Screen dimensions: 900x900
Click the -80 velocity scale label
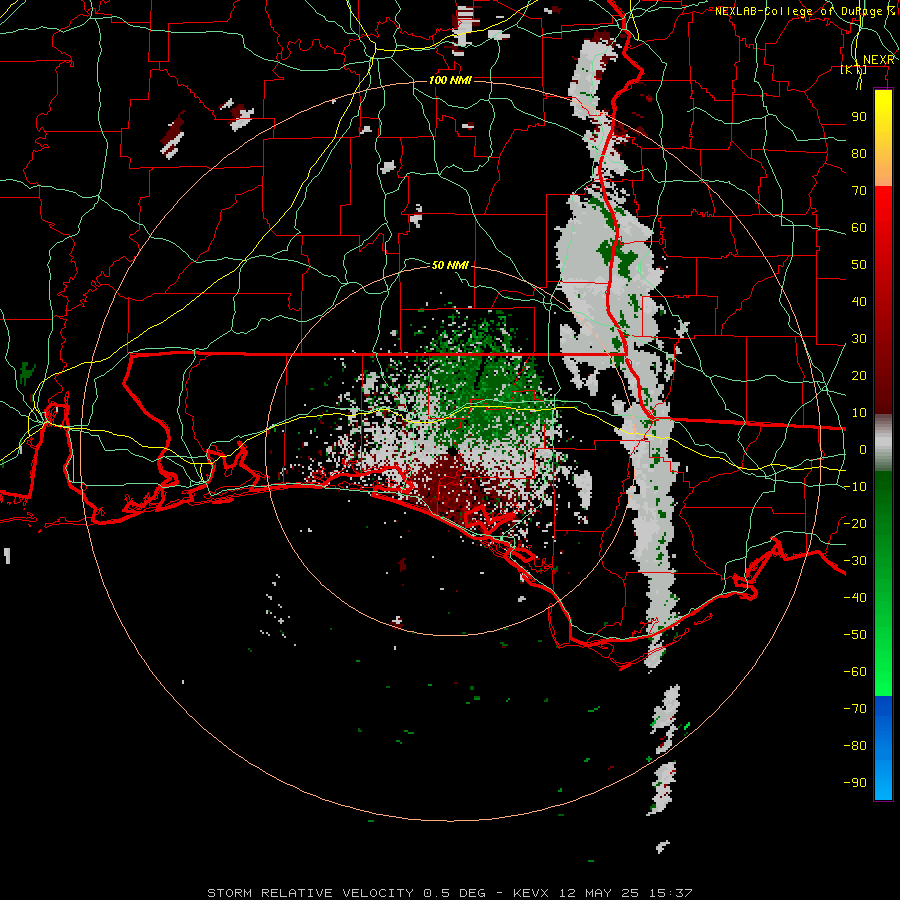pos(855,746)
